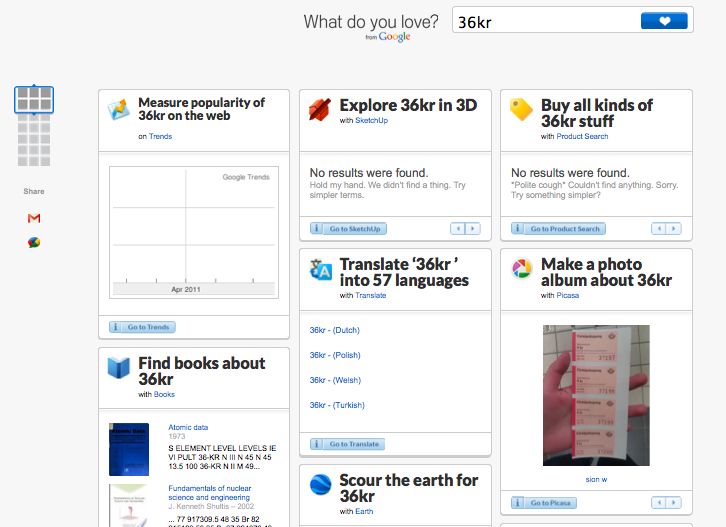Click the blue Books icon
The height and width of the screenshot is (527, 726).
(119, 368)
